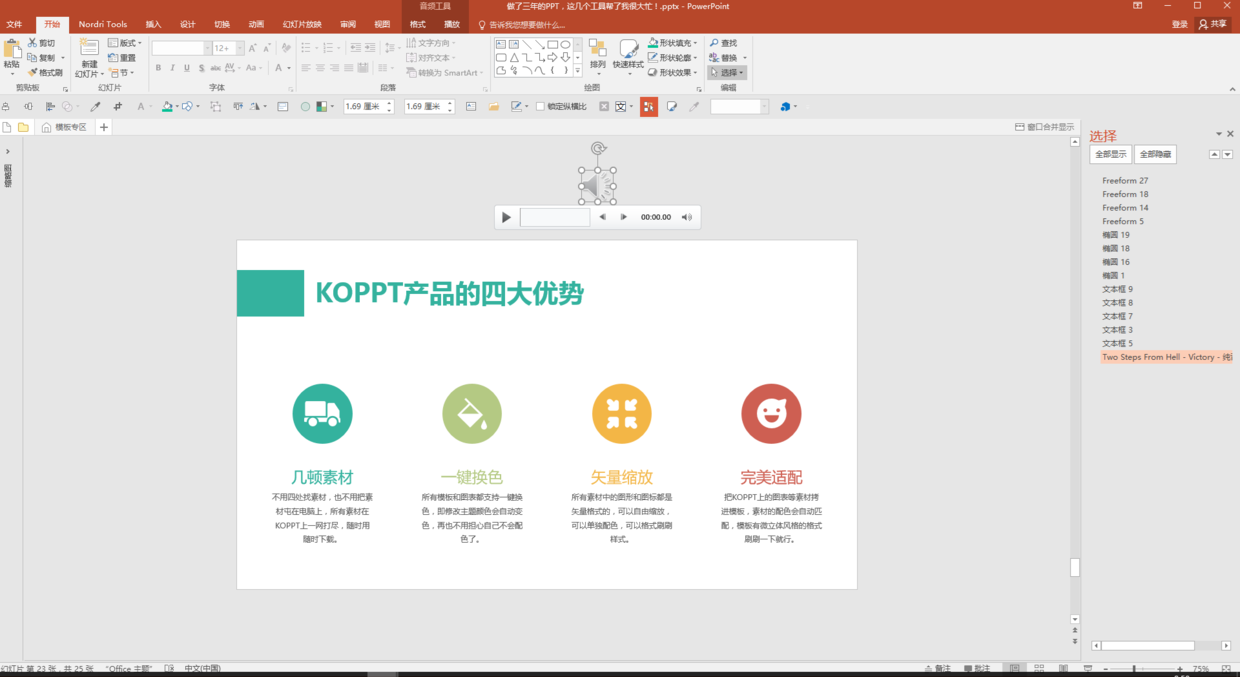Switch to the Insert (插入) tab
1240x677 pixels.
click(153, 24)
